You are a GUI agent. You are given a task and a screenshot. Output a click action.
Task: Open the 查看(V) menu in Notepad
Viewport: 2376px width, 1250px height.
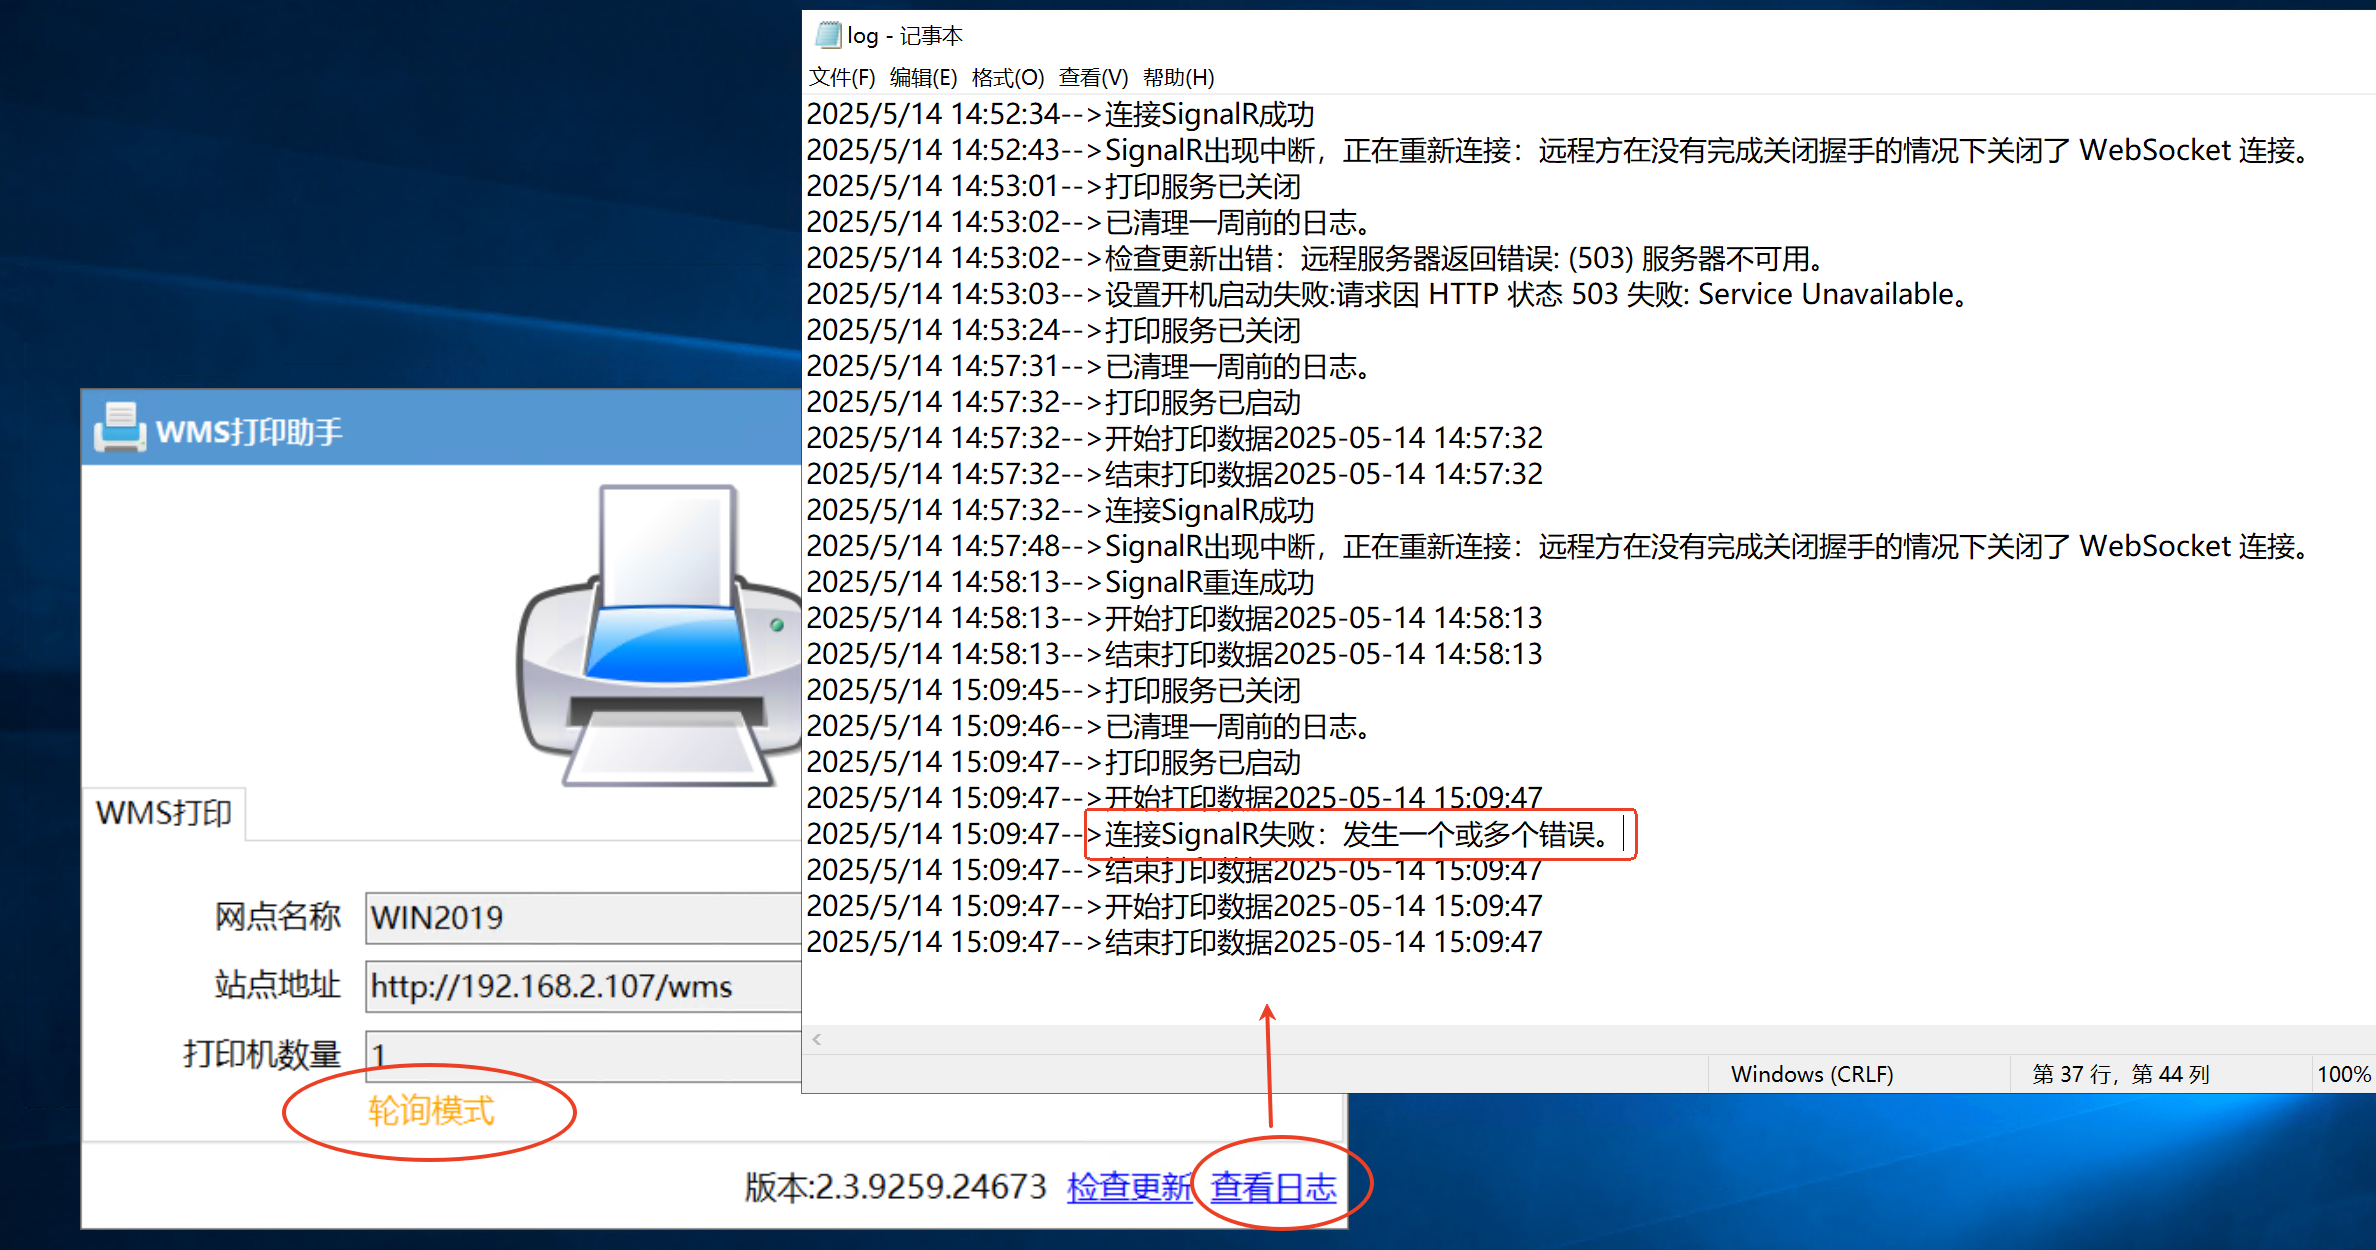(x=1093, y=77)
